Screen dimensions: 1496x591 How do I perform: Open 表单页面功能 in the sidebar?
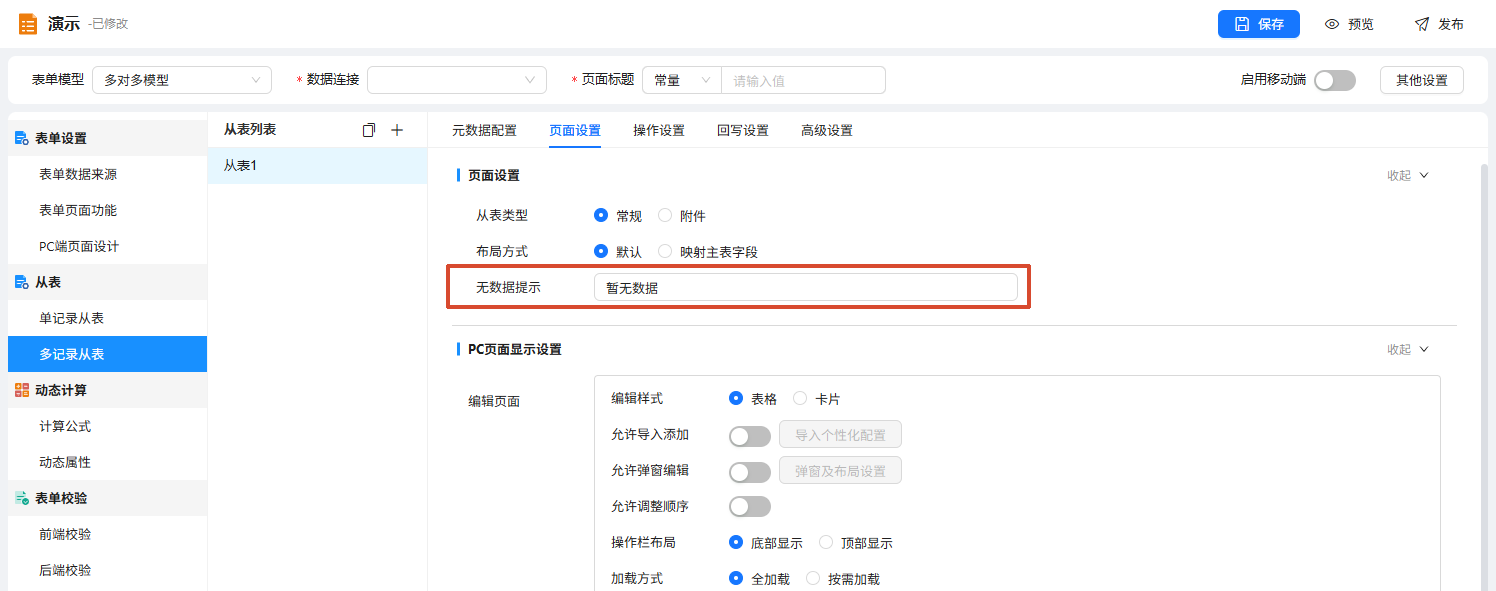[x=107, y=210]
